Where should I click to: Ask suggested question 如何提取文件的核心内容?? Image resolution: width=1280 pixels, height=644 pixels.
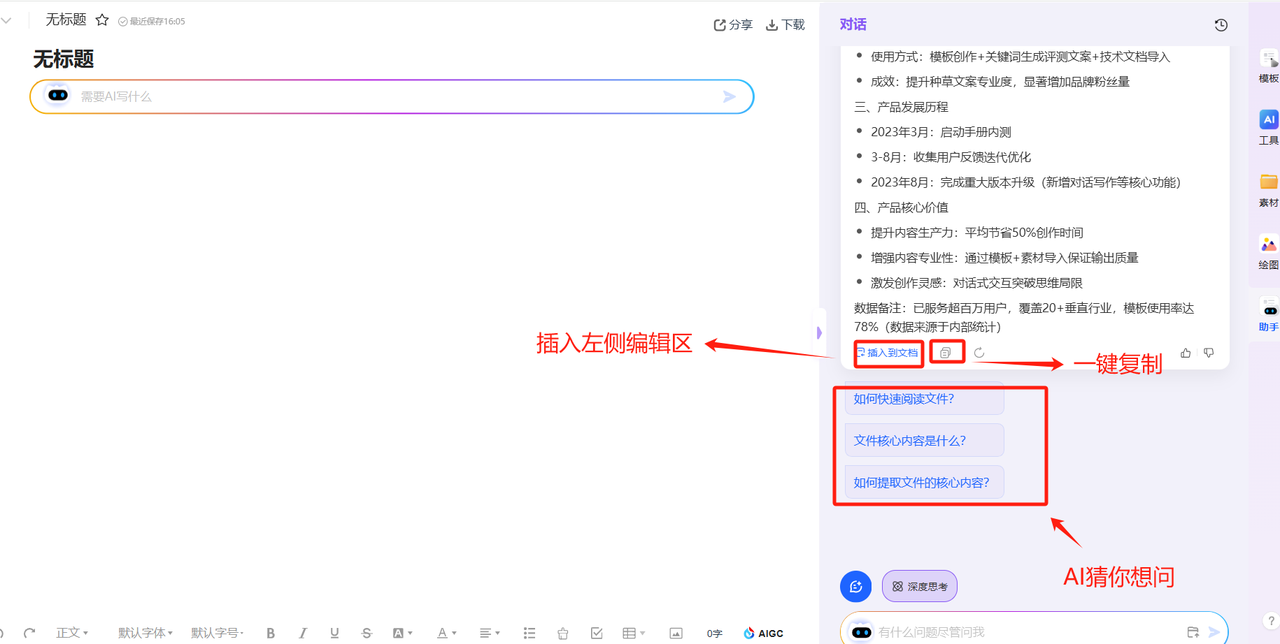[924, 482]
